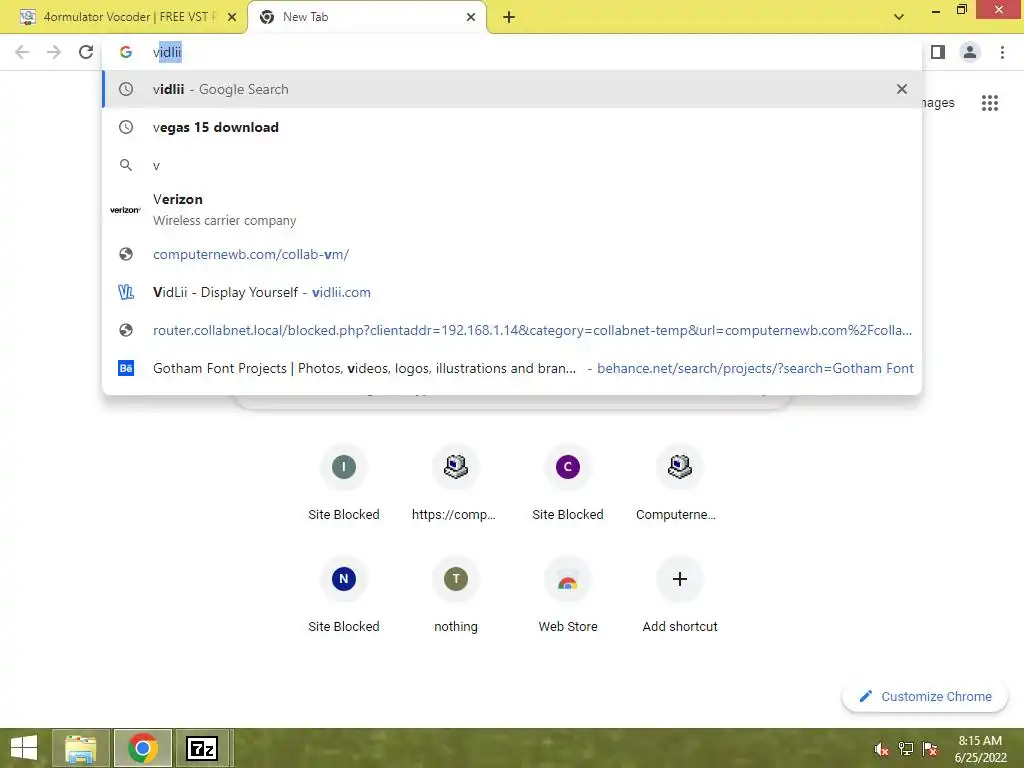Select the 'v' search suggestion
This screenshot has height=768, width=1024.
pyautogui.click(x=512, y=165)
